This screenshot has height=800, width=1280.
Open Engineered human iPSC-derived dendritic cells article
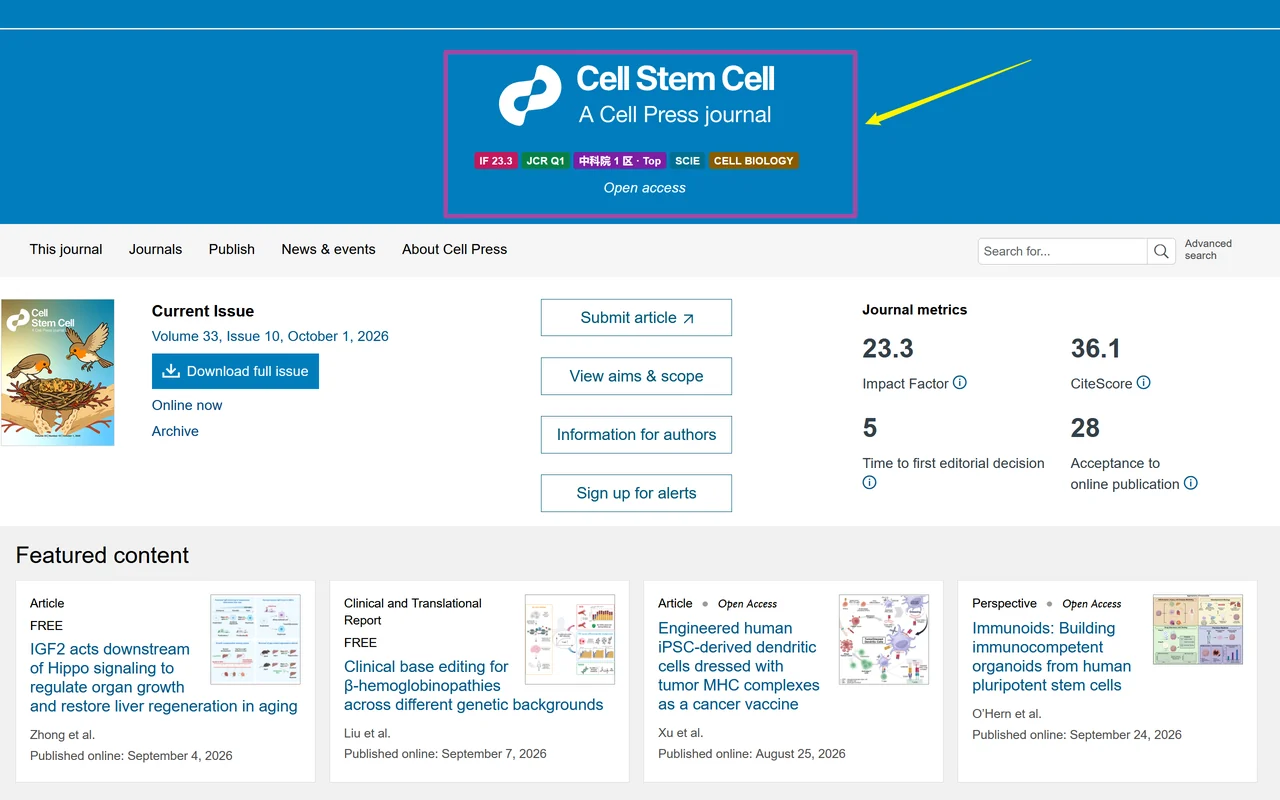click(x=739, y=666)
